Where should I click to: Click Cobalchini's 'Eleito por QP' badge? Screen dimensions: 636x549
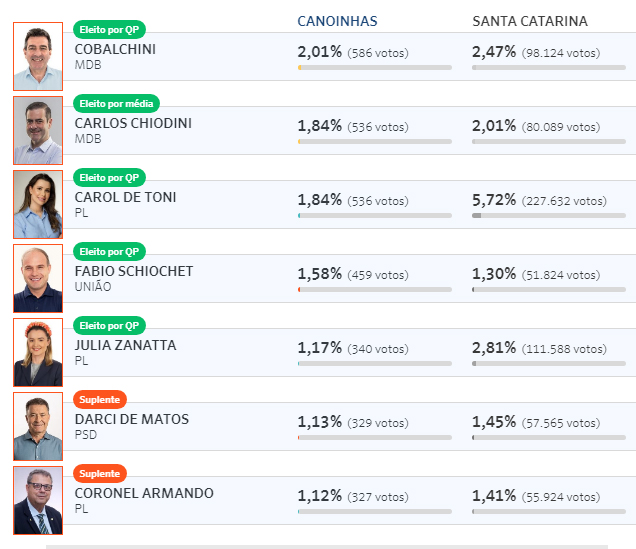[x=109, y=30]
